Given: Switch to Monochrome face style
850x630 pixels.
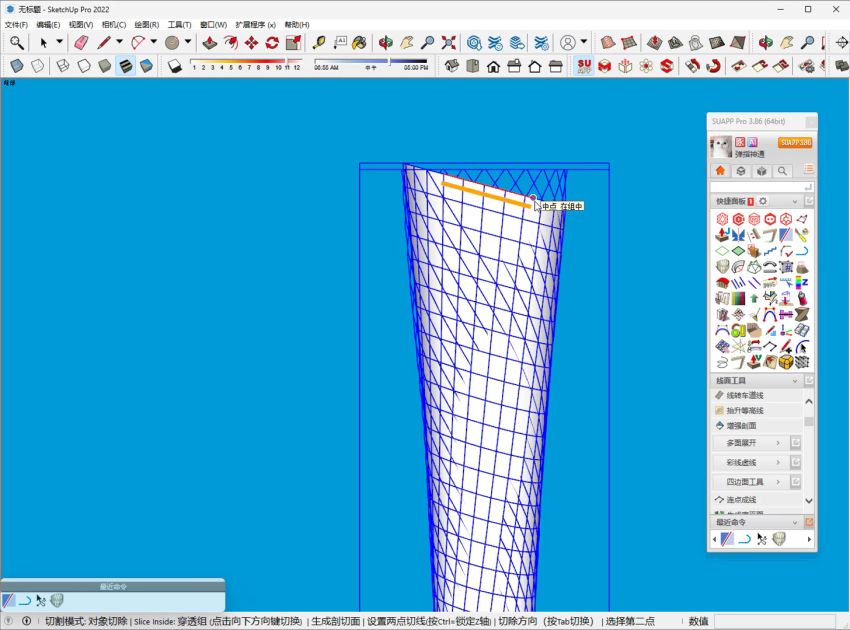Looking at the screenshot, I should click(146, 66).
